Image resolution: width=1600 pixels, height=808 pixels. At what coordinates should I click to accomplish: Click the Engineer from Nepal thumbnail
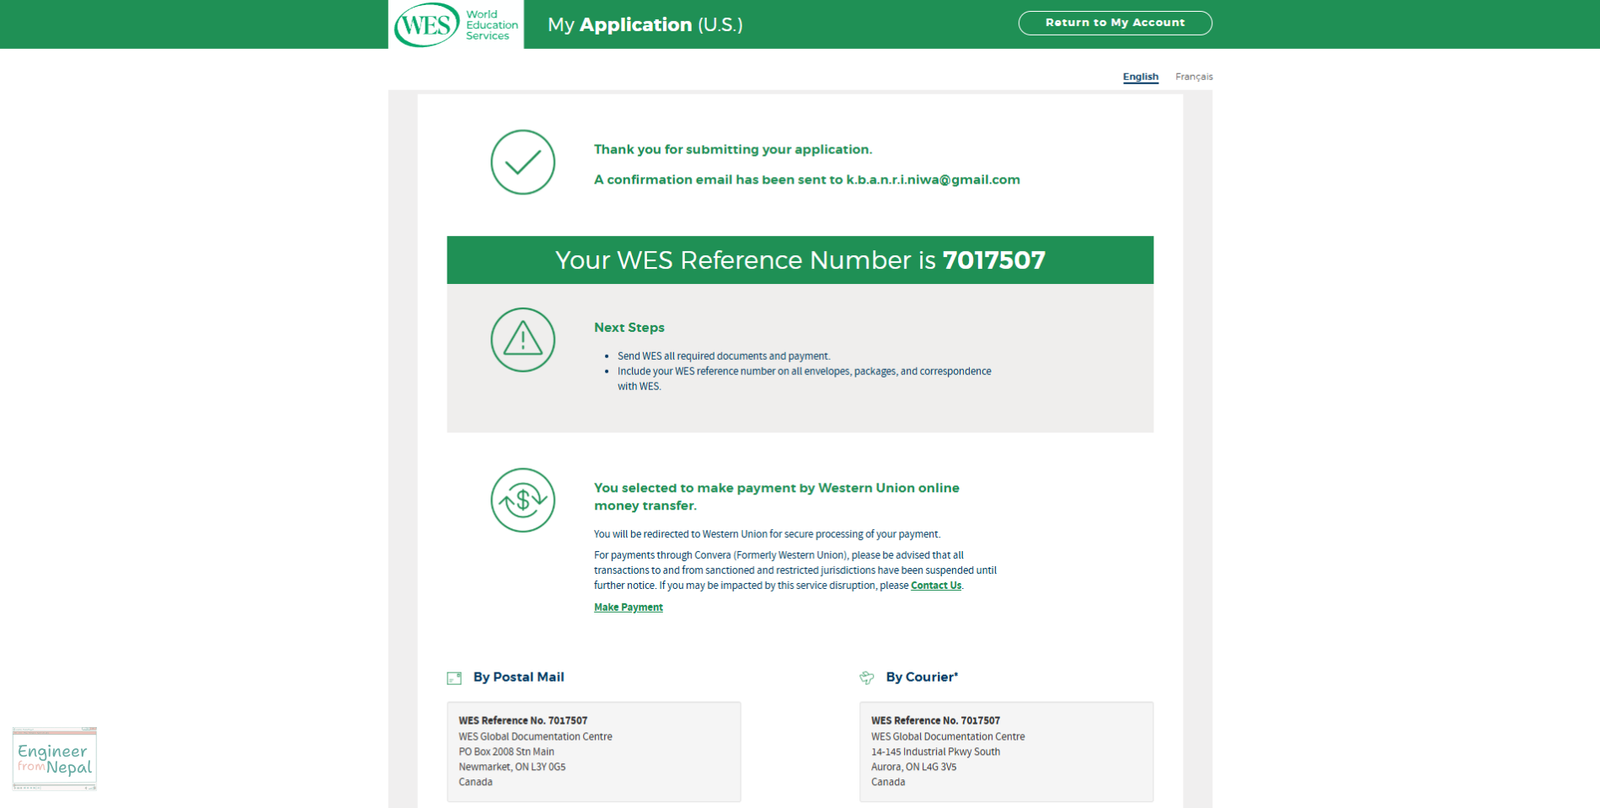pyautogui.click(x=55, y=759)
